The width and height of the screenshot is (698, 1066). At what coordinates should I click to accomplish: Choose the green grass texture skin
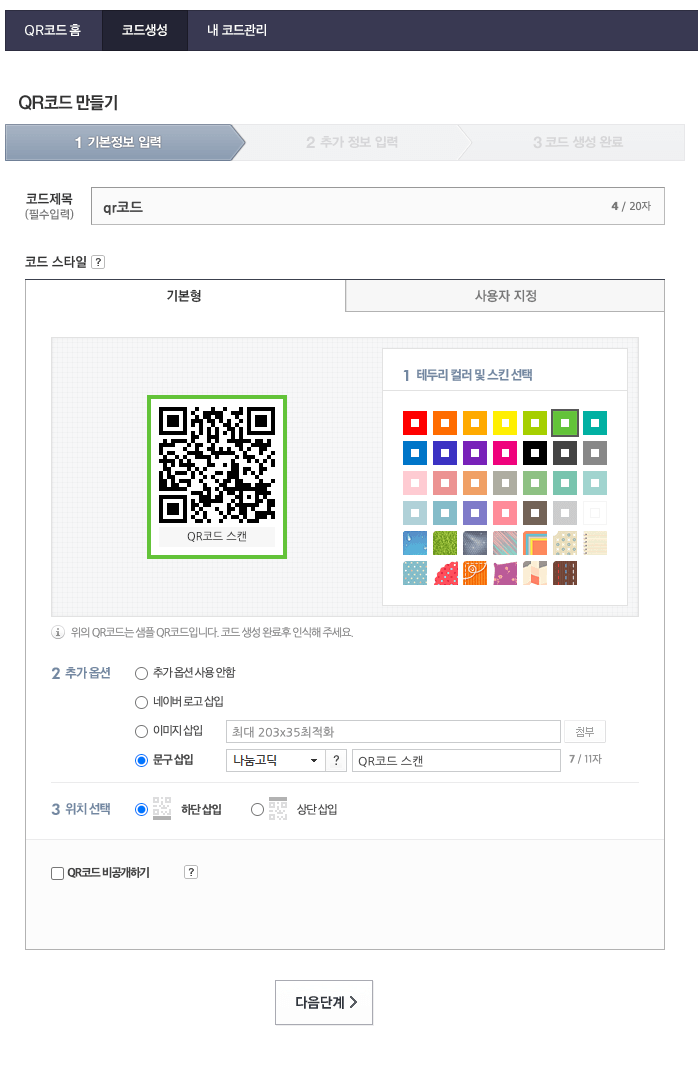point(444,543)
